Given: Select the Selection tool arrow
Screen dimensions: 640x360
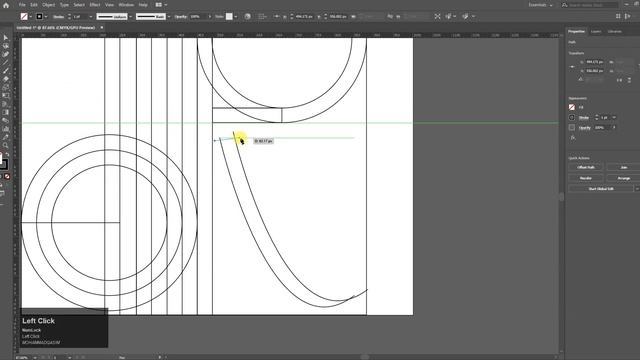Looking at the screenshot, I should (x=6, y=38).
